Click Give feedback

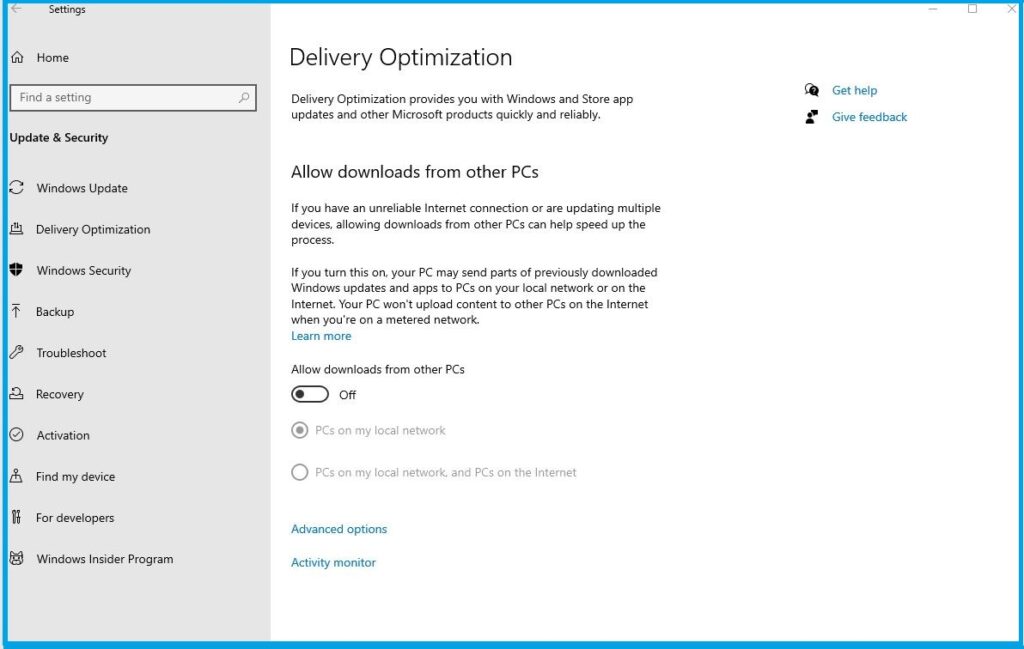868,117
